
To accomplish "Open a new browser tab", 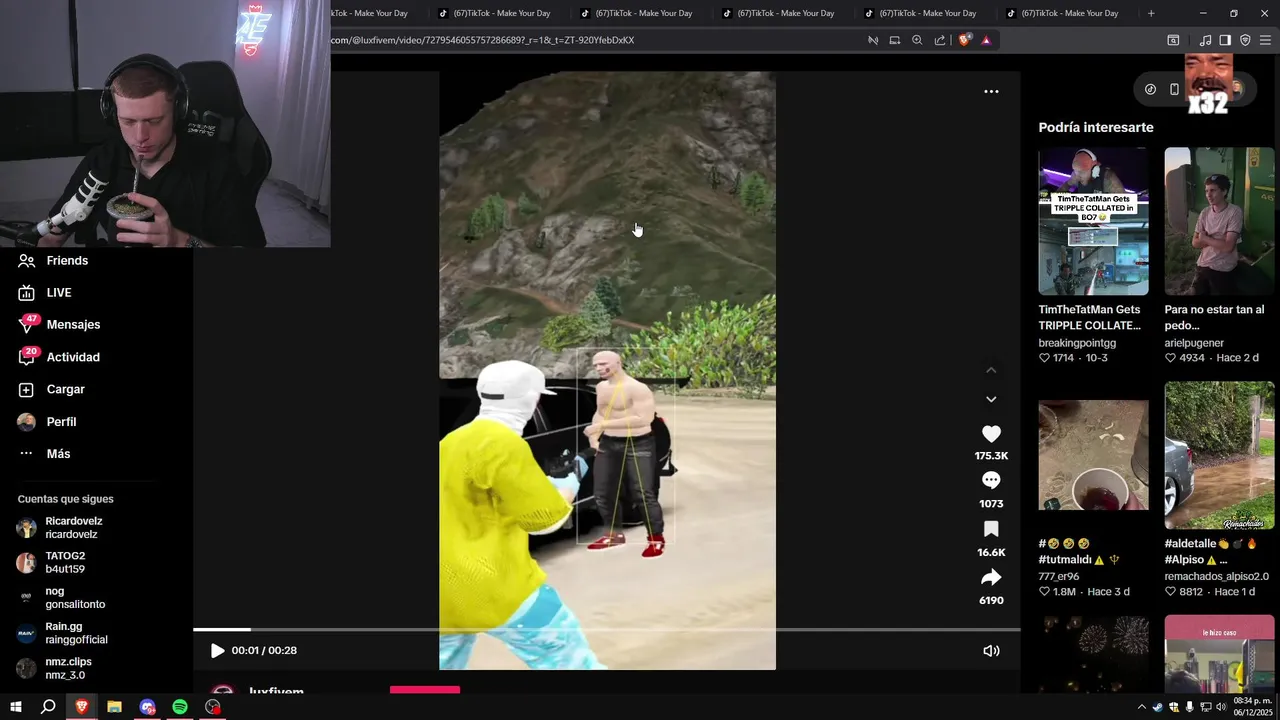I will pyautogui.click(x=1151, y=13).
